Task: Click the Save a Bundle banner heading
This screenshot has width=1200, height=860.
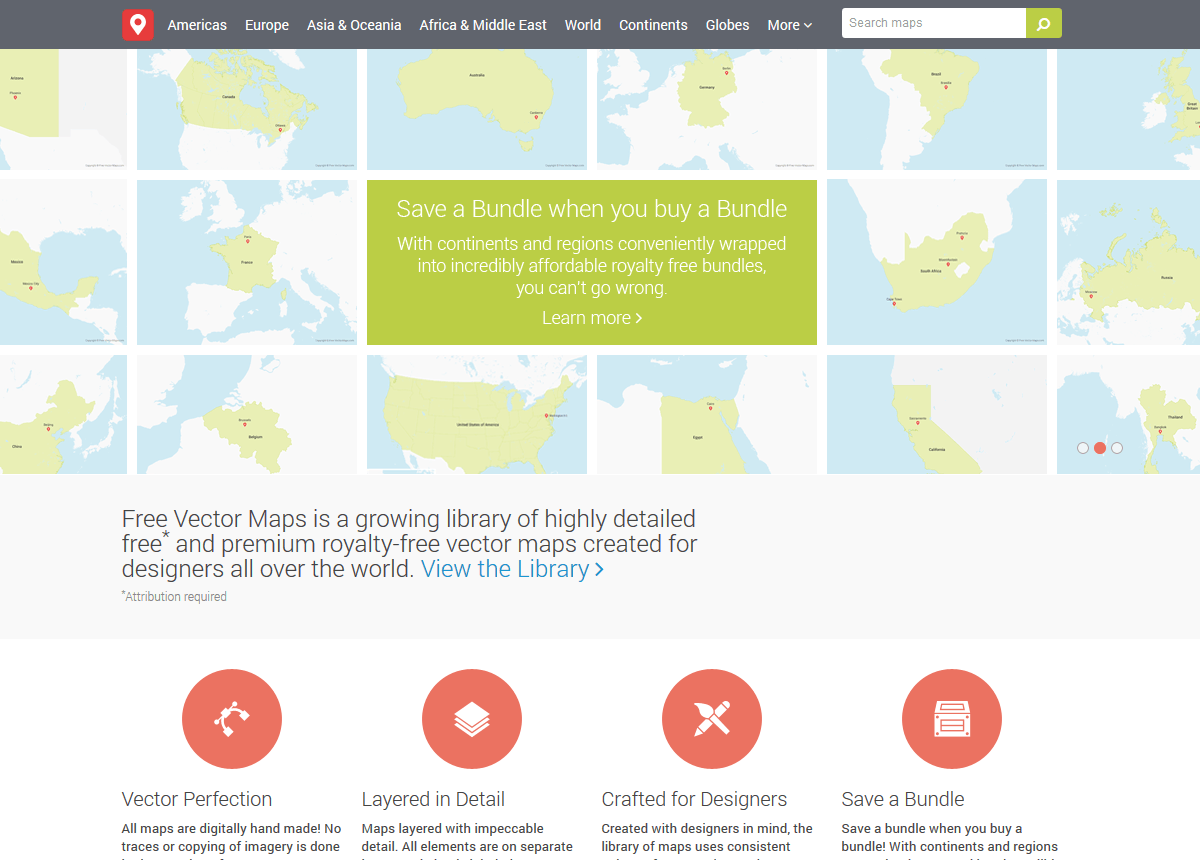Action: (592, 208)
